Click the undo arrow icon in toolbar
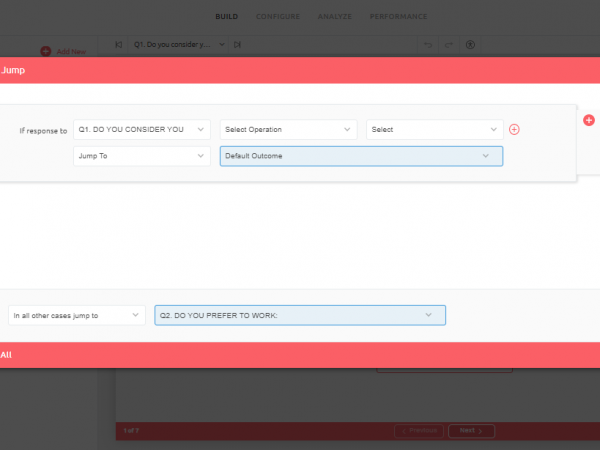The image size is (600, 450). (x=428, y=45)
